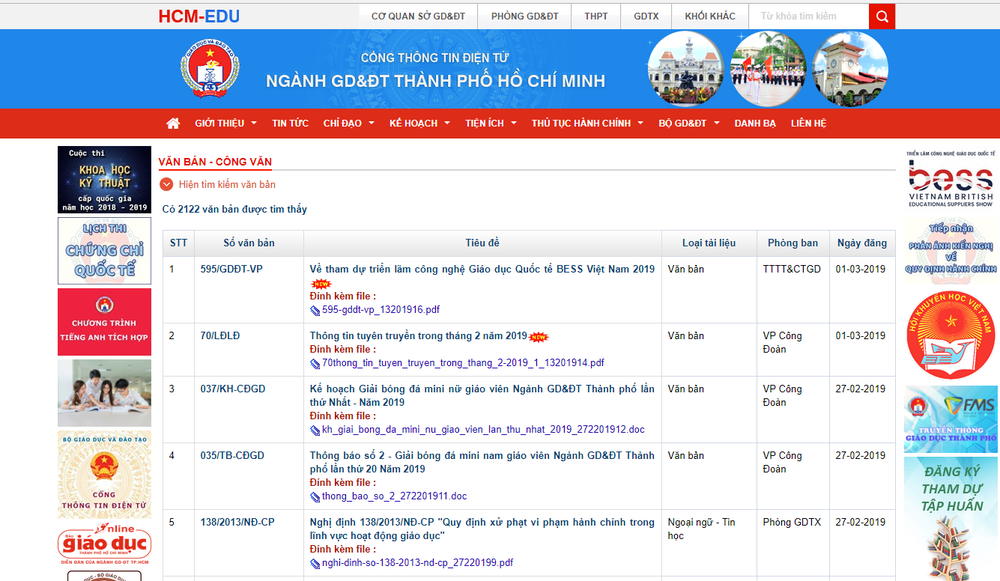Open the Giáo Dục online newspaper banner
The width and height of the screenshot is (1000, 581).
click(105, 544)
